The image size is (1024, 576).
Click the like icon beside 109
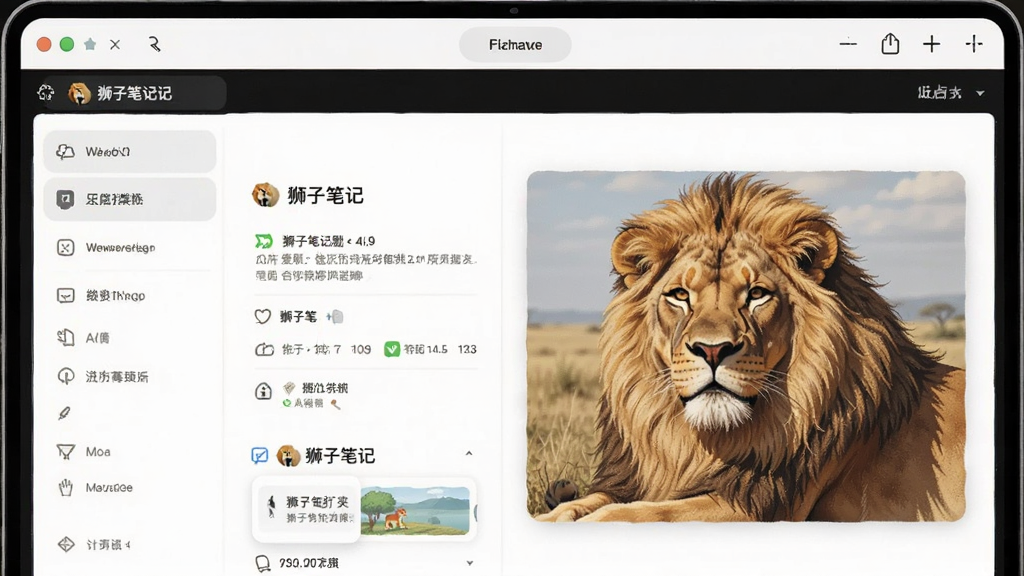[x=264, y=349]
